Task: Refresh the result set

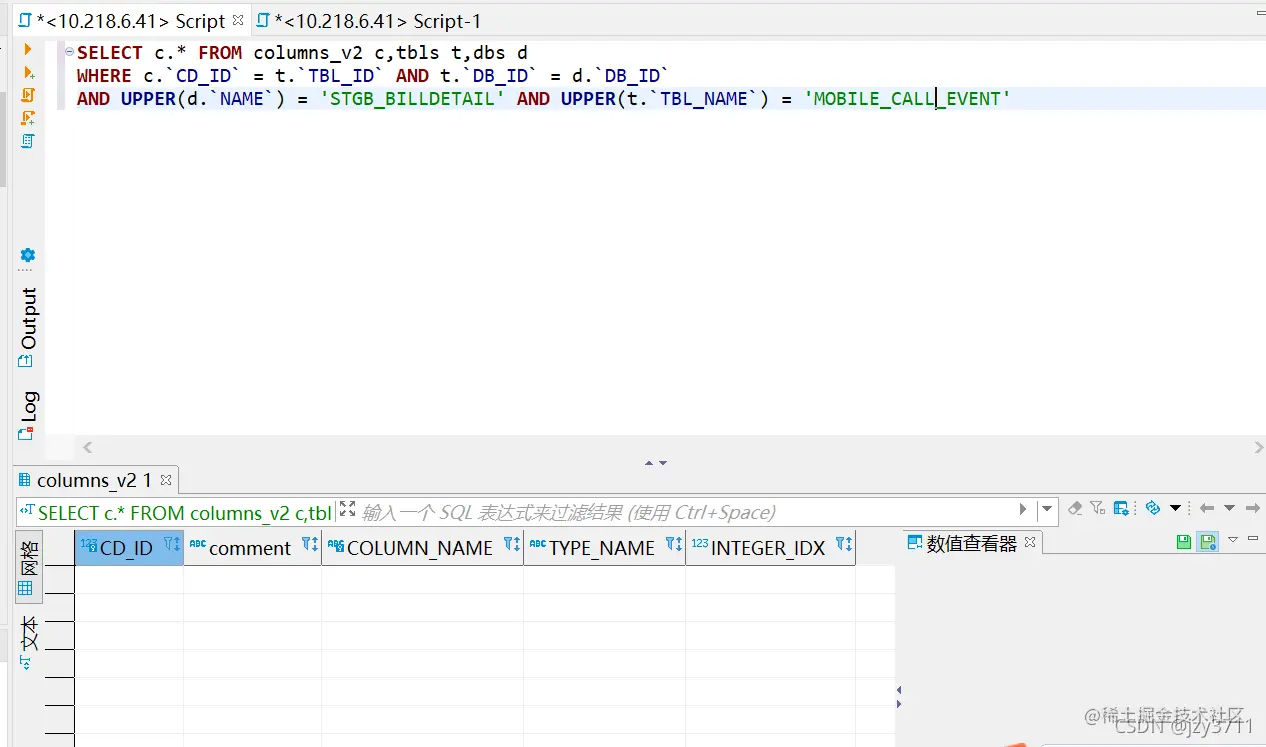Action: 1152,508
